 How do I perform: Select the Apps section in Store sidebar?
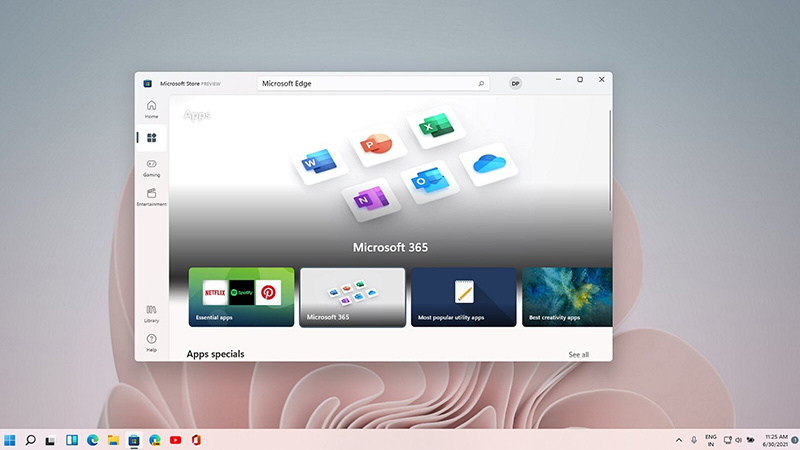pos(152,138)
